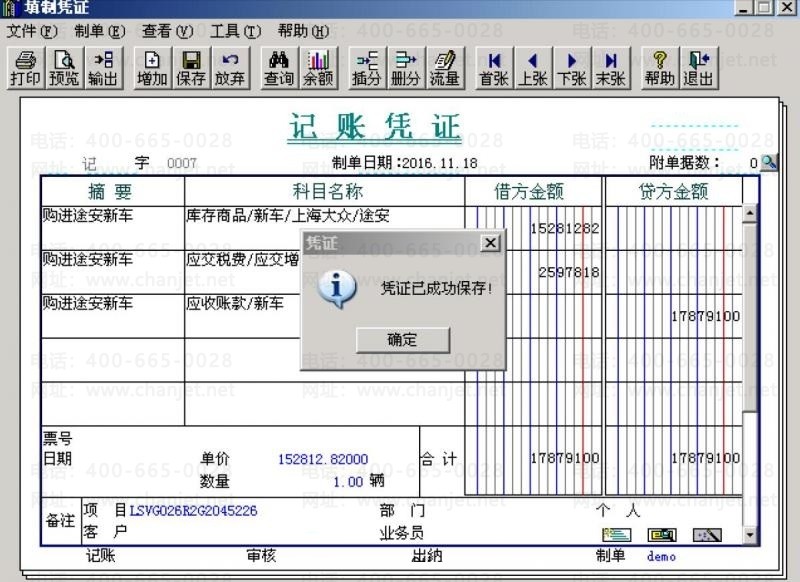Viewport: 800px width, 582px height.
Task: Show 余额 balance chart icon
Action: (x=318, y=68)
